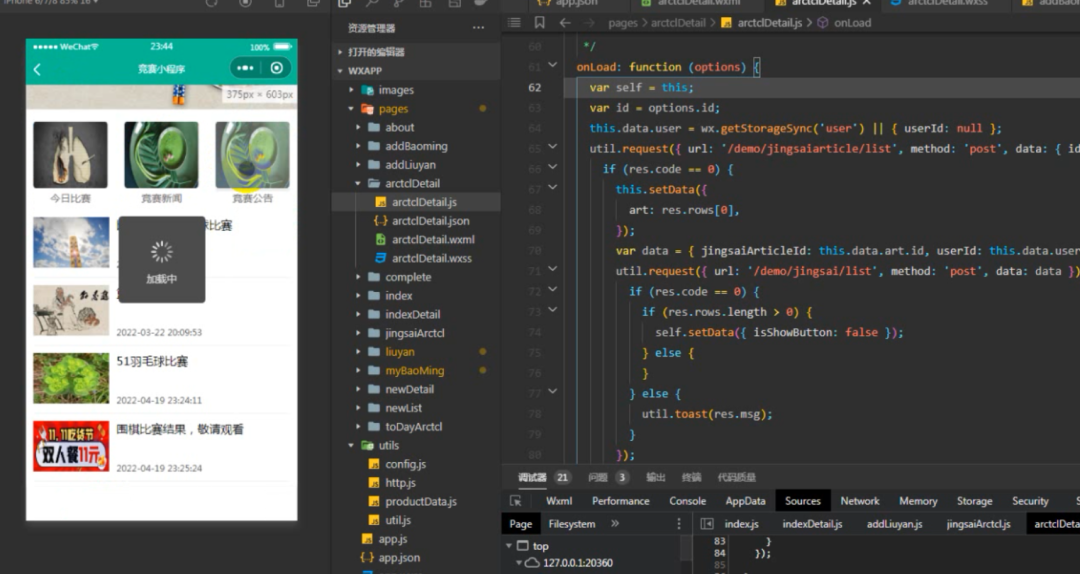Open http.js in utils
1080x574 pixels.
(400, 482)
